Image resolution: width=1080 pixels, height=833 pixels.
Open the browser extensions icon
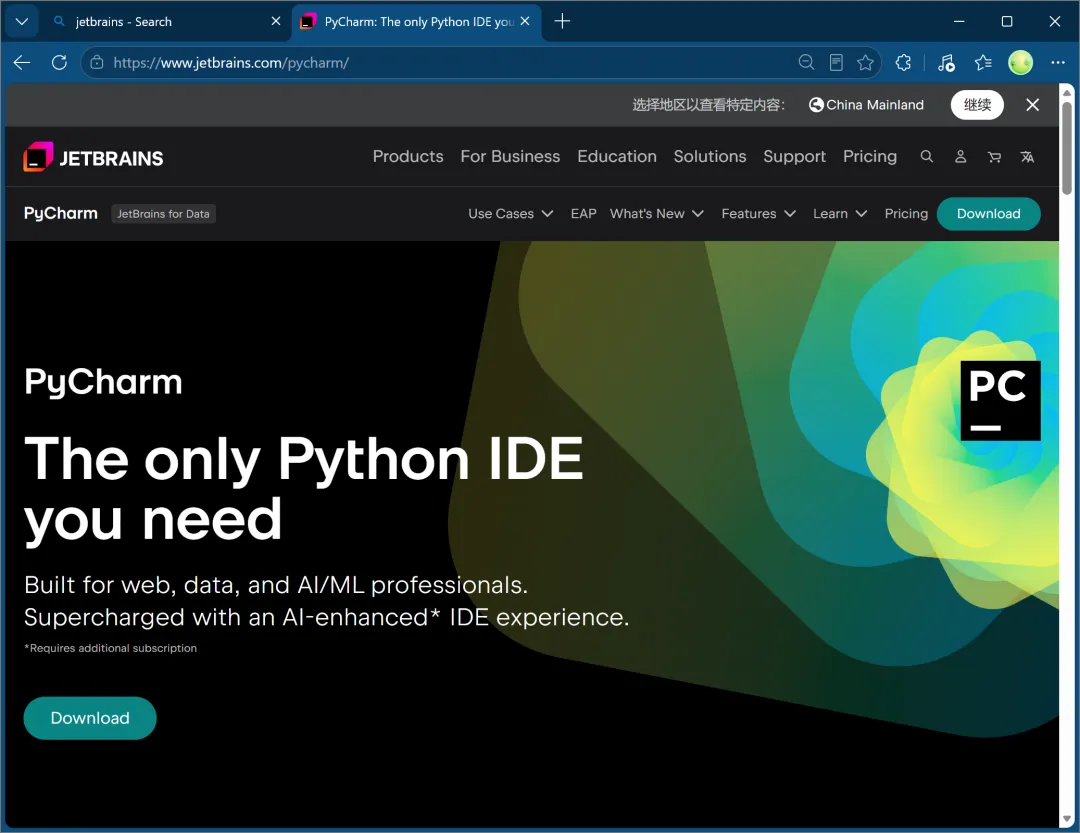(x=904, y=63)
